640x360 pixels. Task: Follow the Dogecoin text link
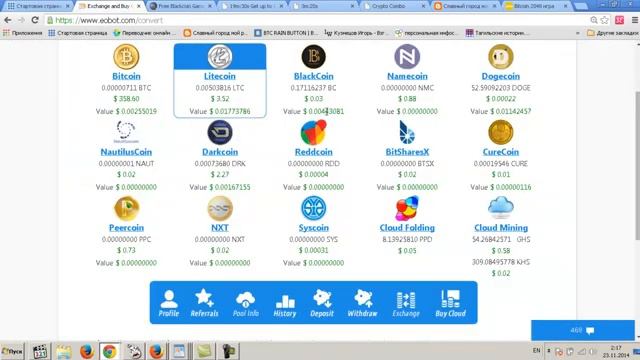point(500,76)
